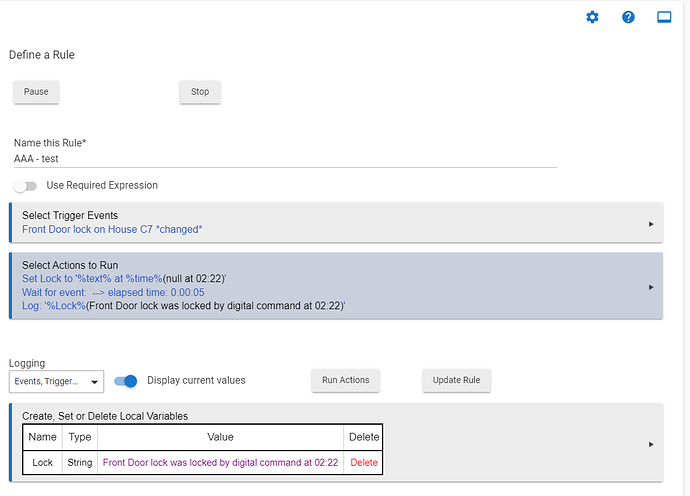The image size is (690, 496).
Task: Click the Set Lock action line
Action: [x=124, y=278]
